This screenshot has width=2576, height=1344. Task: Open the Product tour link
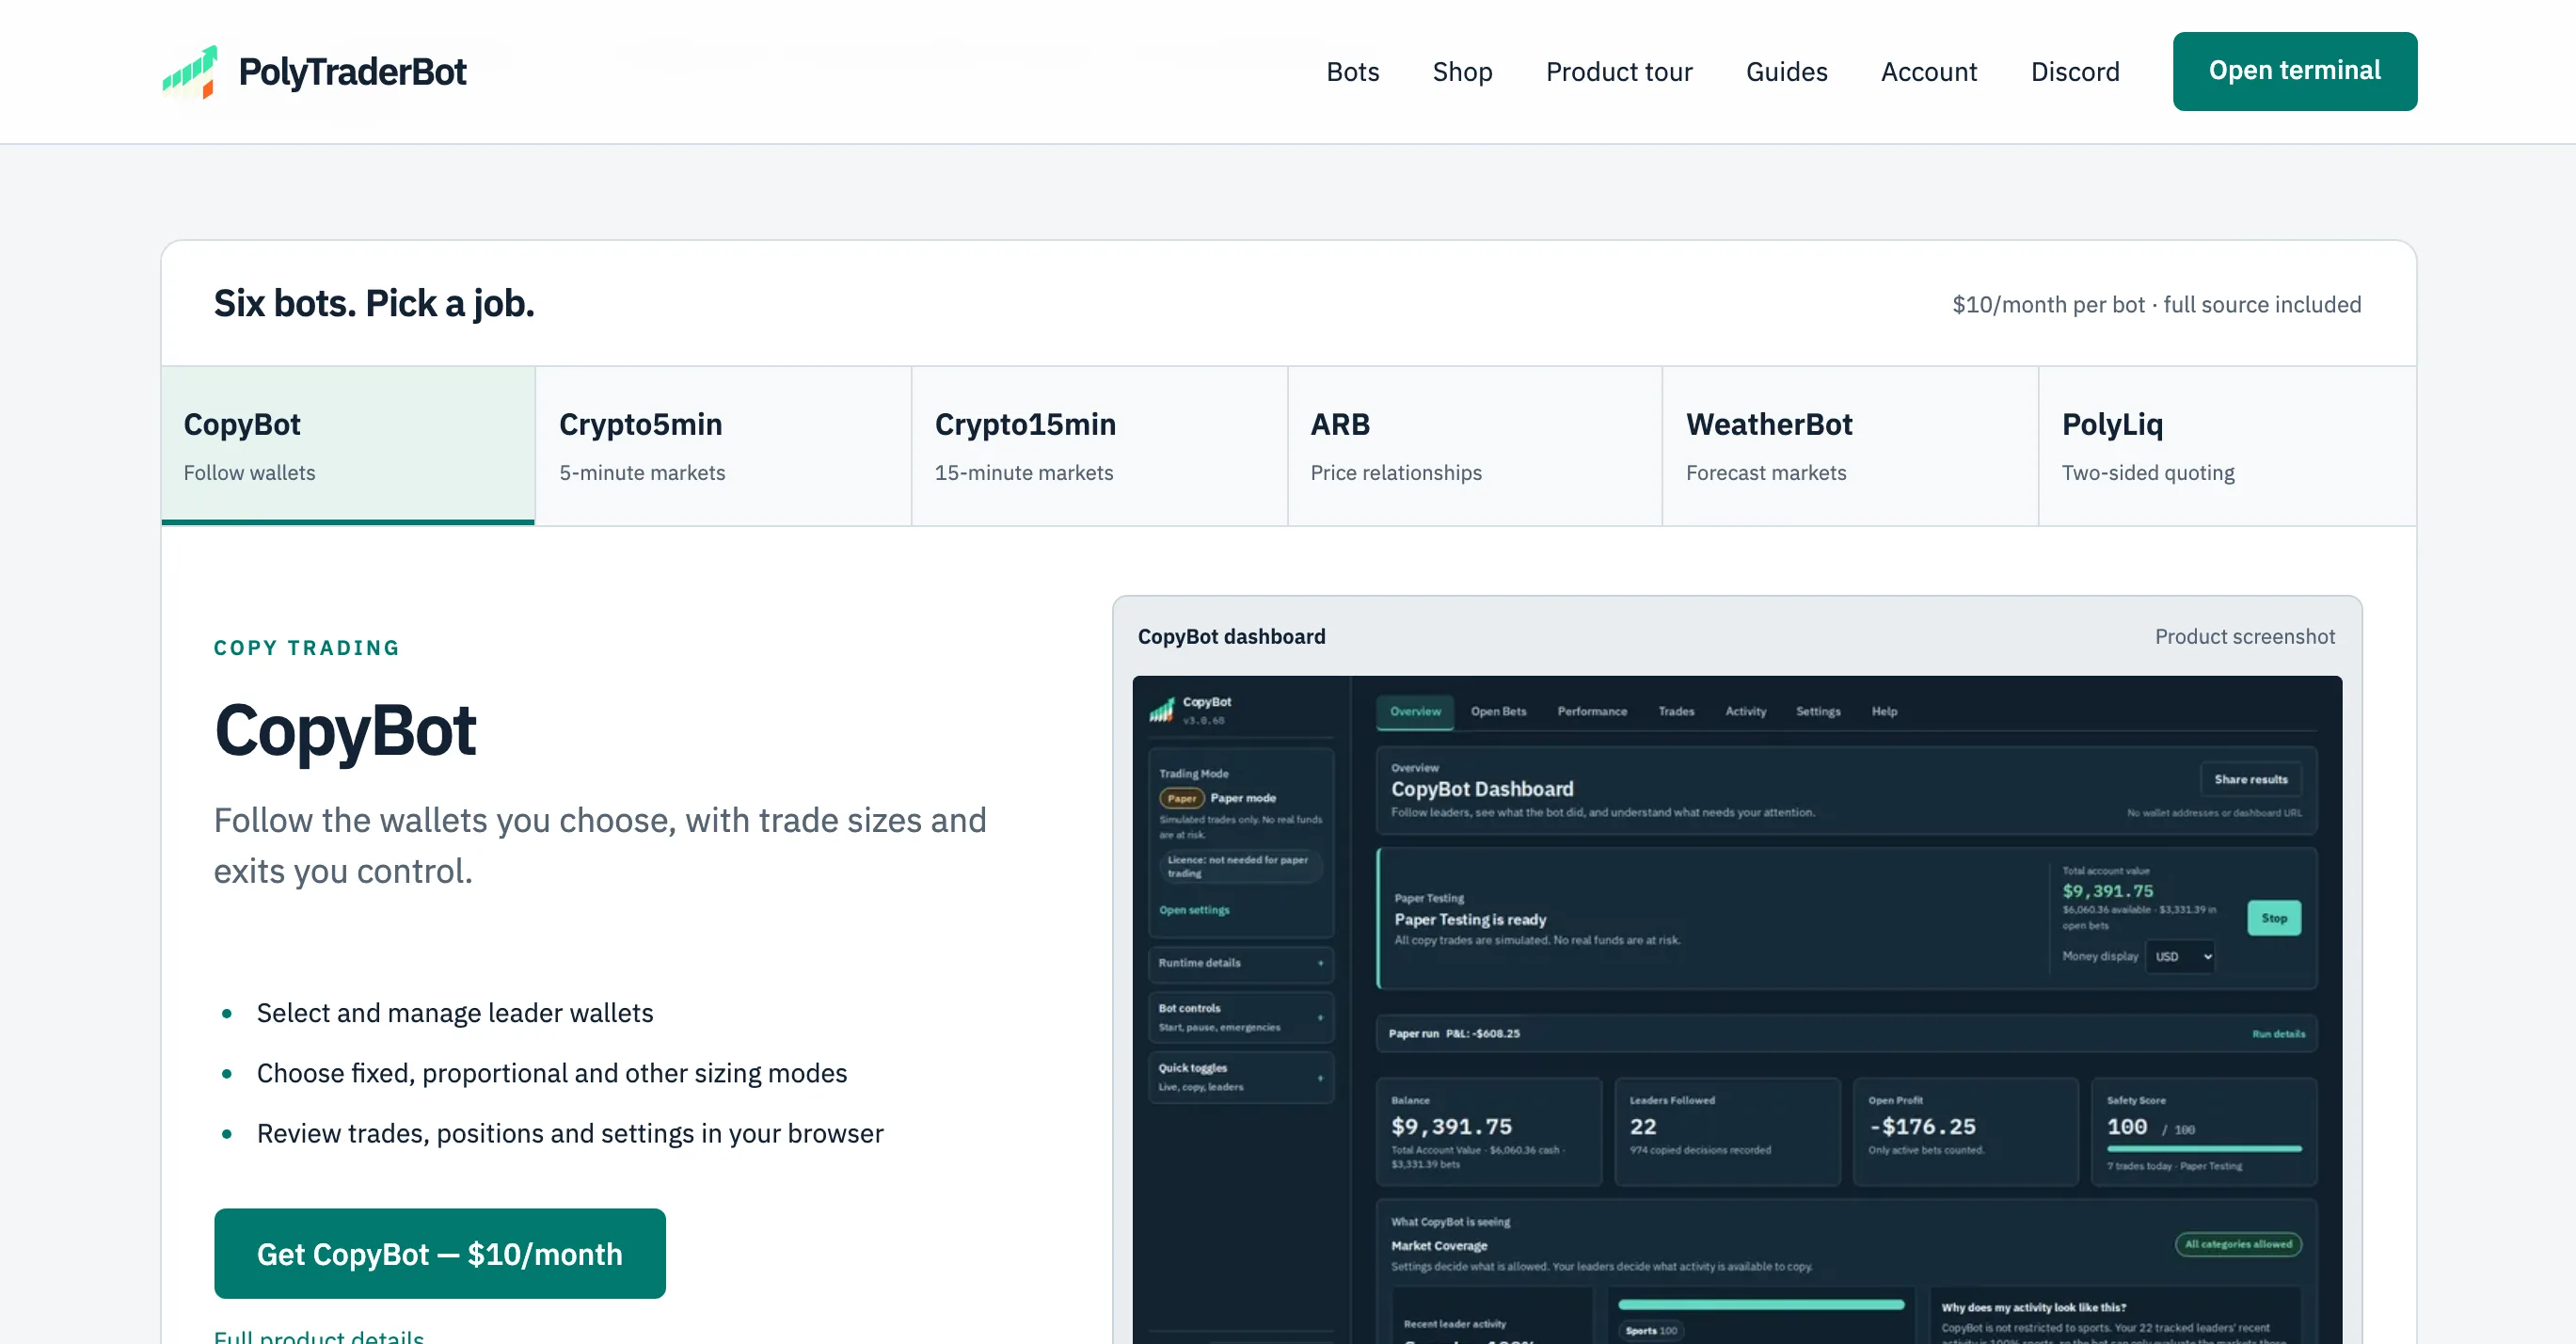(x=1619, y=72)
